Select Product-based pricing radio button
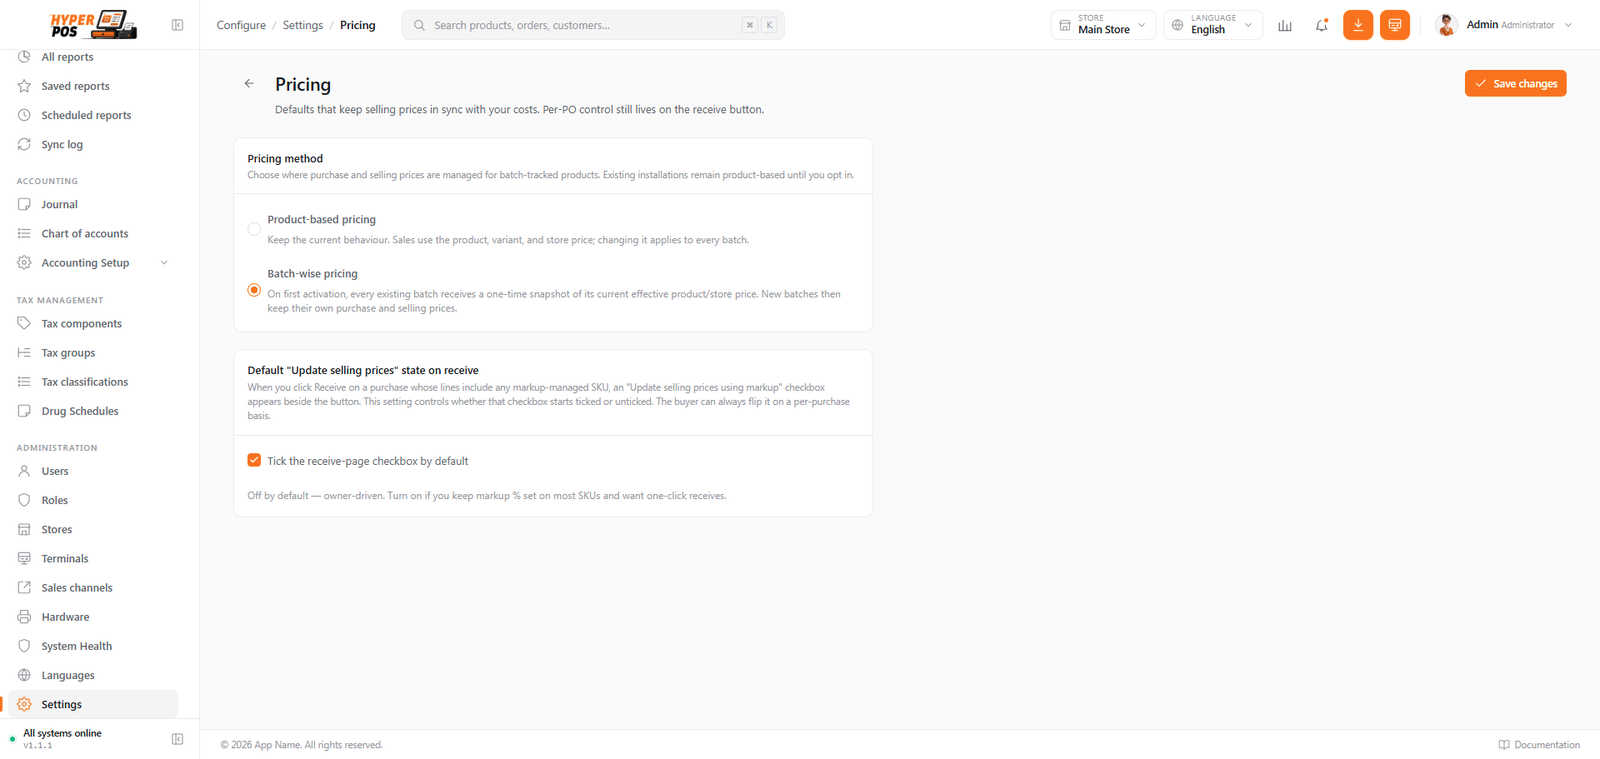Viewport: 1600px width, 759px height. click(254, 229)
